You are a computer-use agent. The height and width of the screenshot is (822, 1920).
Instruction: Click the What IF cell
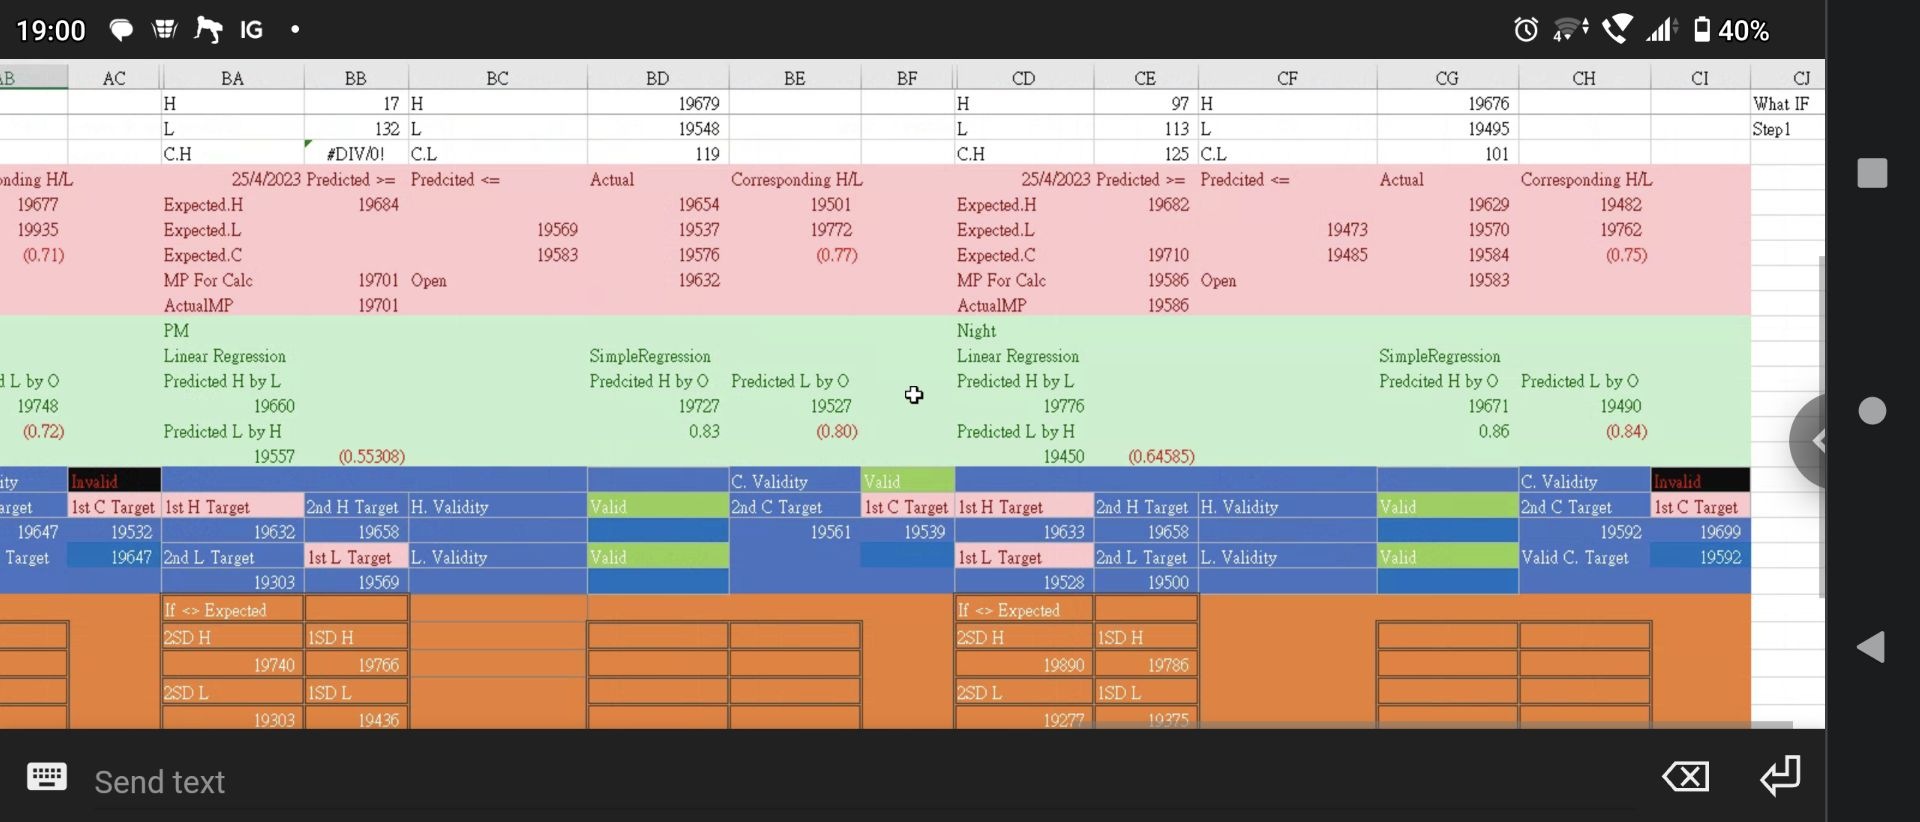click(x=1786, y=104)
